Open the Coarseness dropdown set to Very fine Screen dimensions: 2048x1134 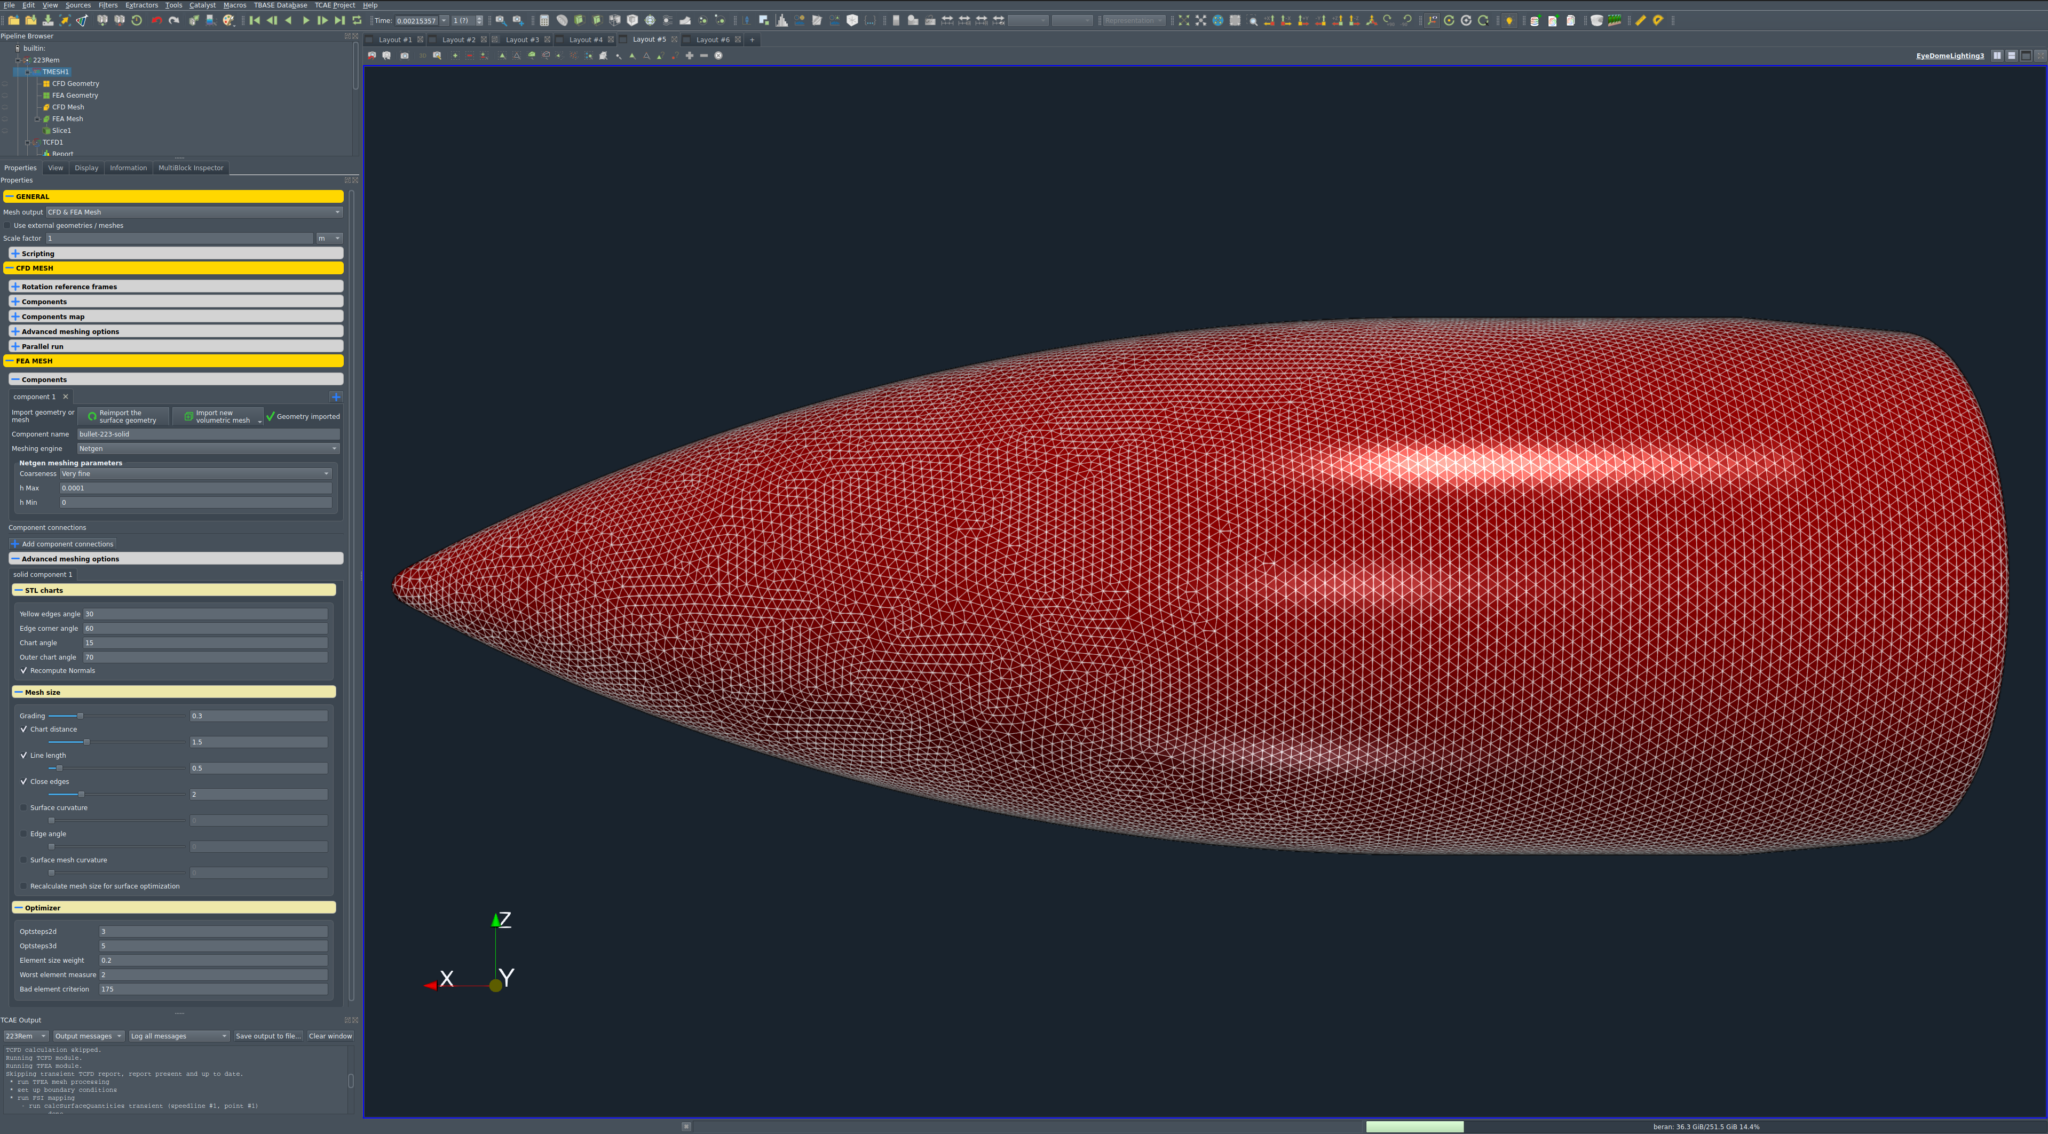pyautogui.click(x=195, y=474)
